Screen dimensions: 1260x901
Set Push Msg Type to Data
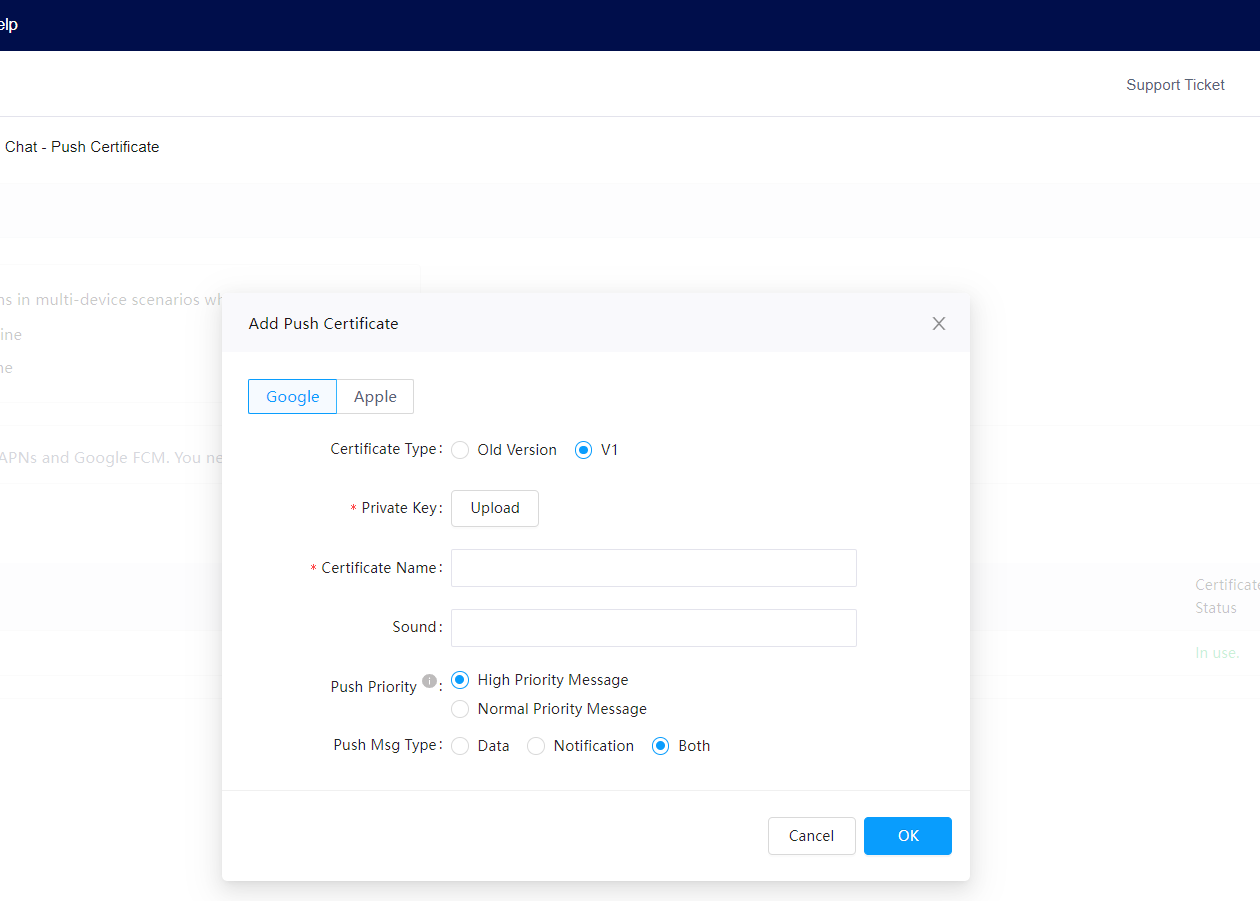point(460,746)
